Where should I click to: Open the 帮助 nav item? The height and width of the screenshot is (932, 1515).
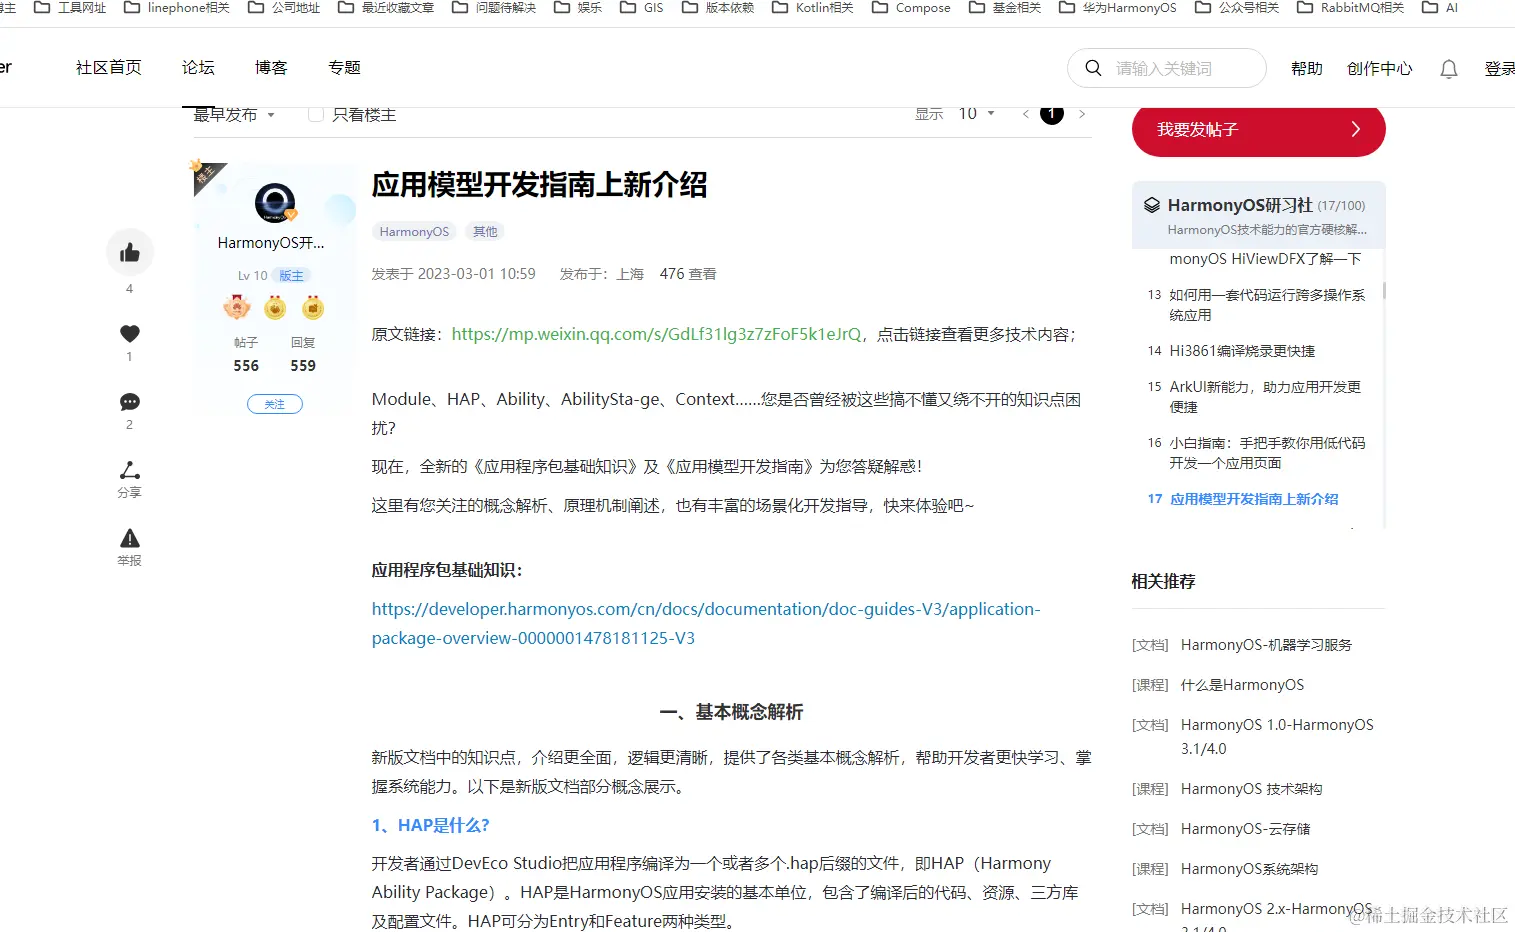[x=1307, y=69]
